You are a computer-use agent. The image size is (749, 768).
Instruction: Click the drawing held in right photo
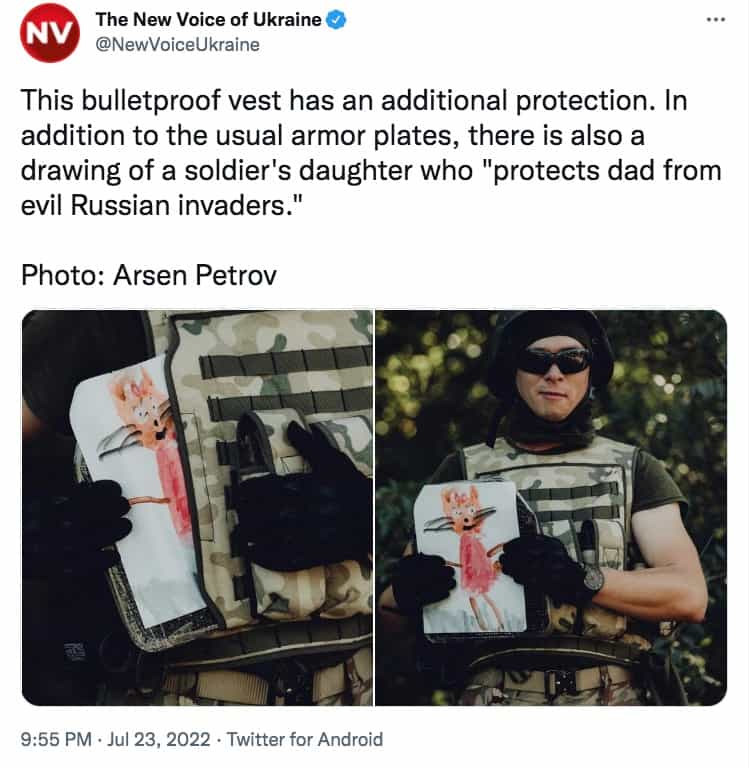tap(469, 558)
